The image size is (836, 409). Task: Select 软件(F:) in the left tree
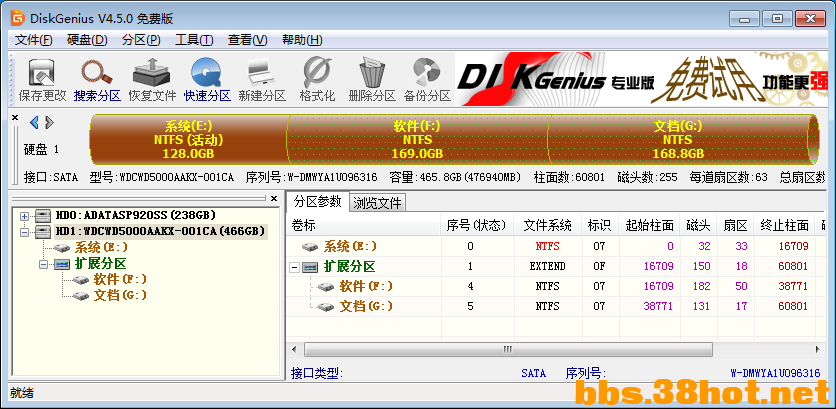pos(119,279)
